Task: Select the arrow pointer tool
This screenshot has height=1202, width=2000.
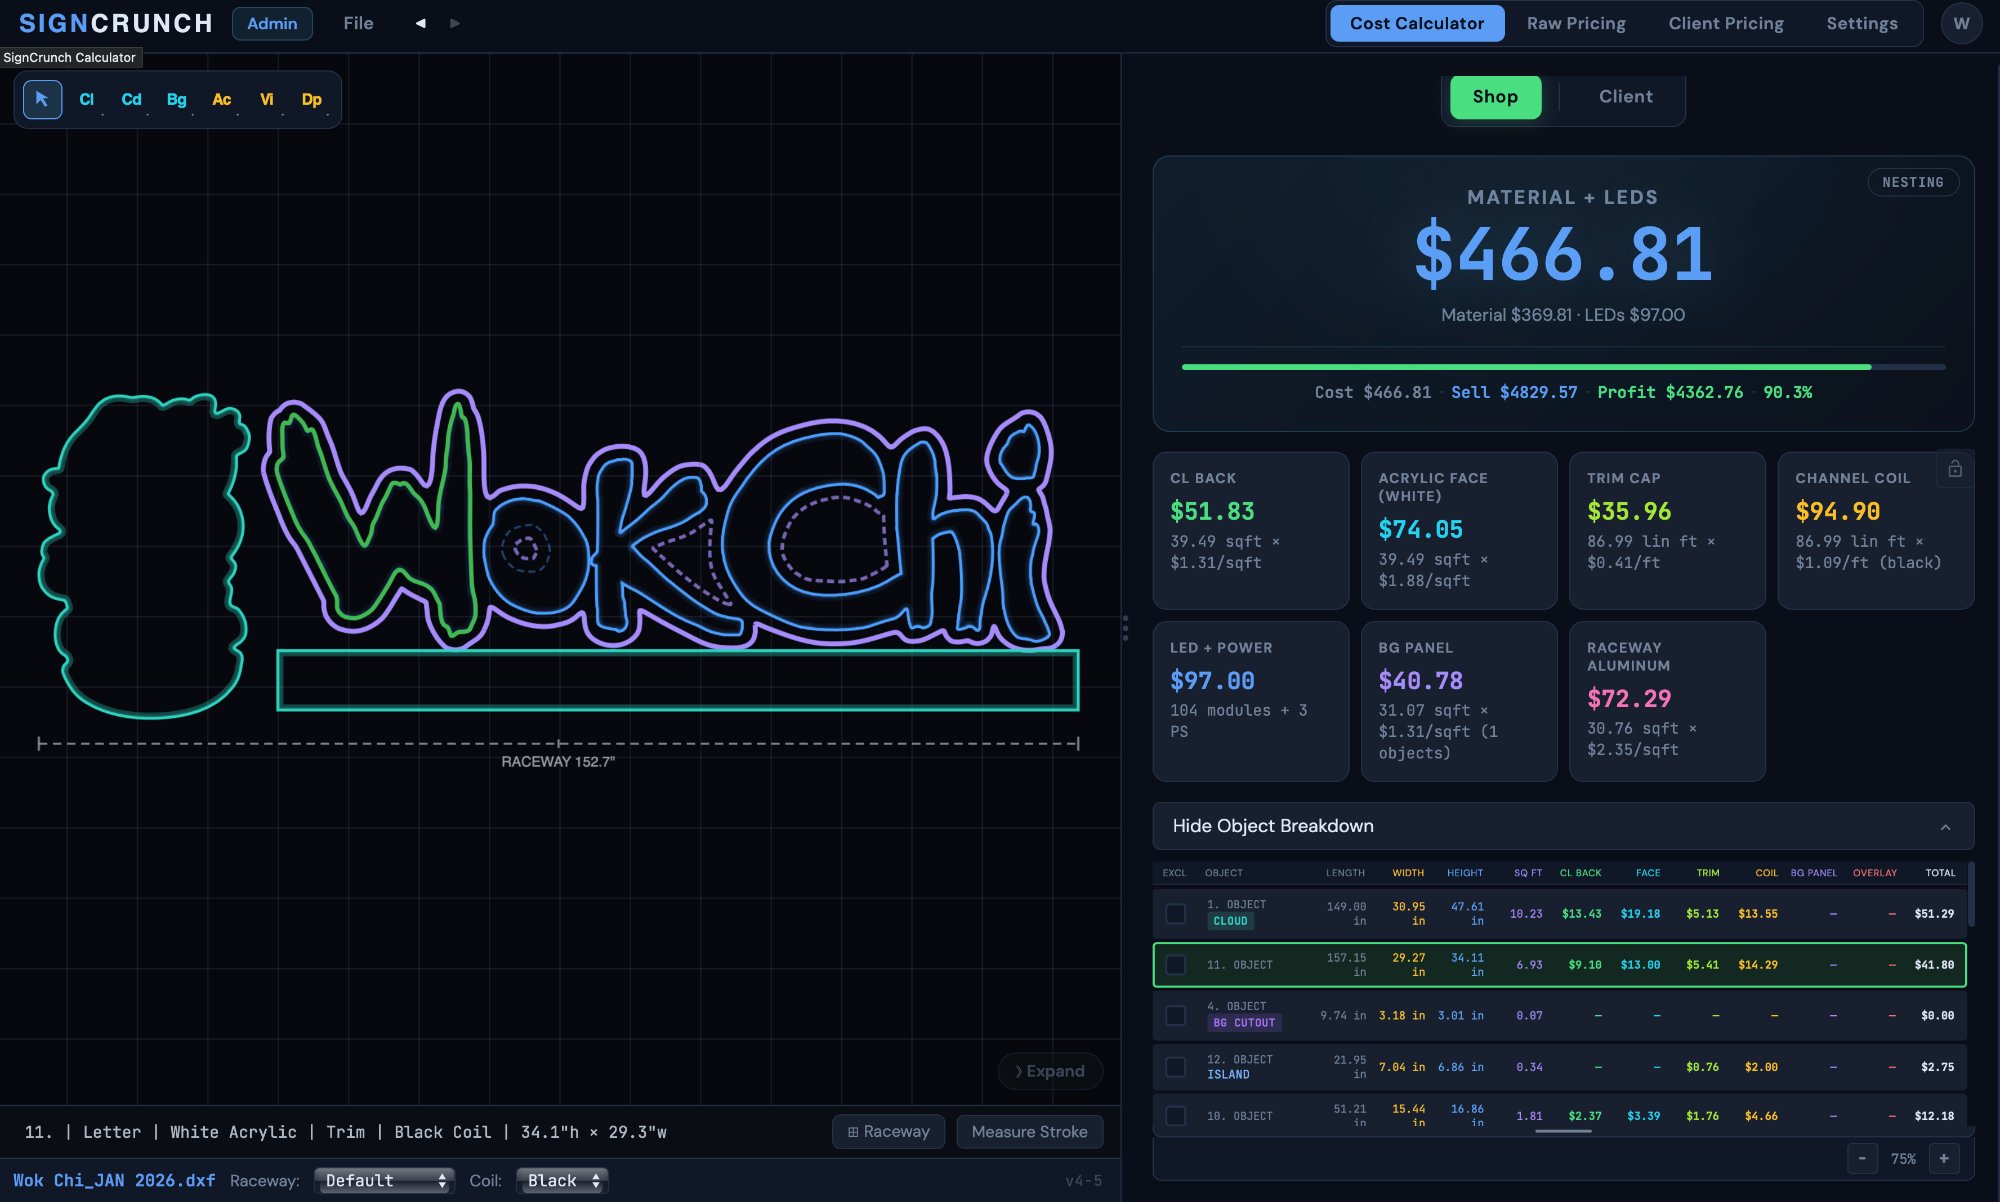Action: coord(42,99)
